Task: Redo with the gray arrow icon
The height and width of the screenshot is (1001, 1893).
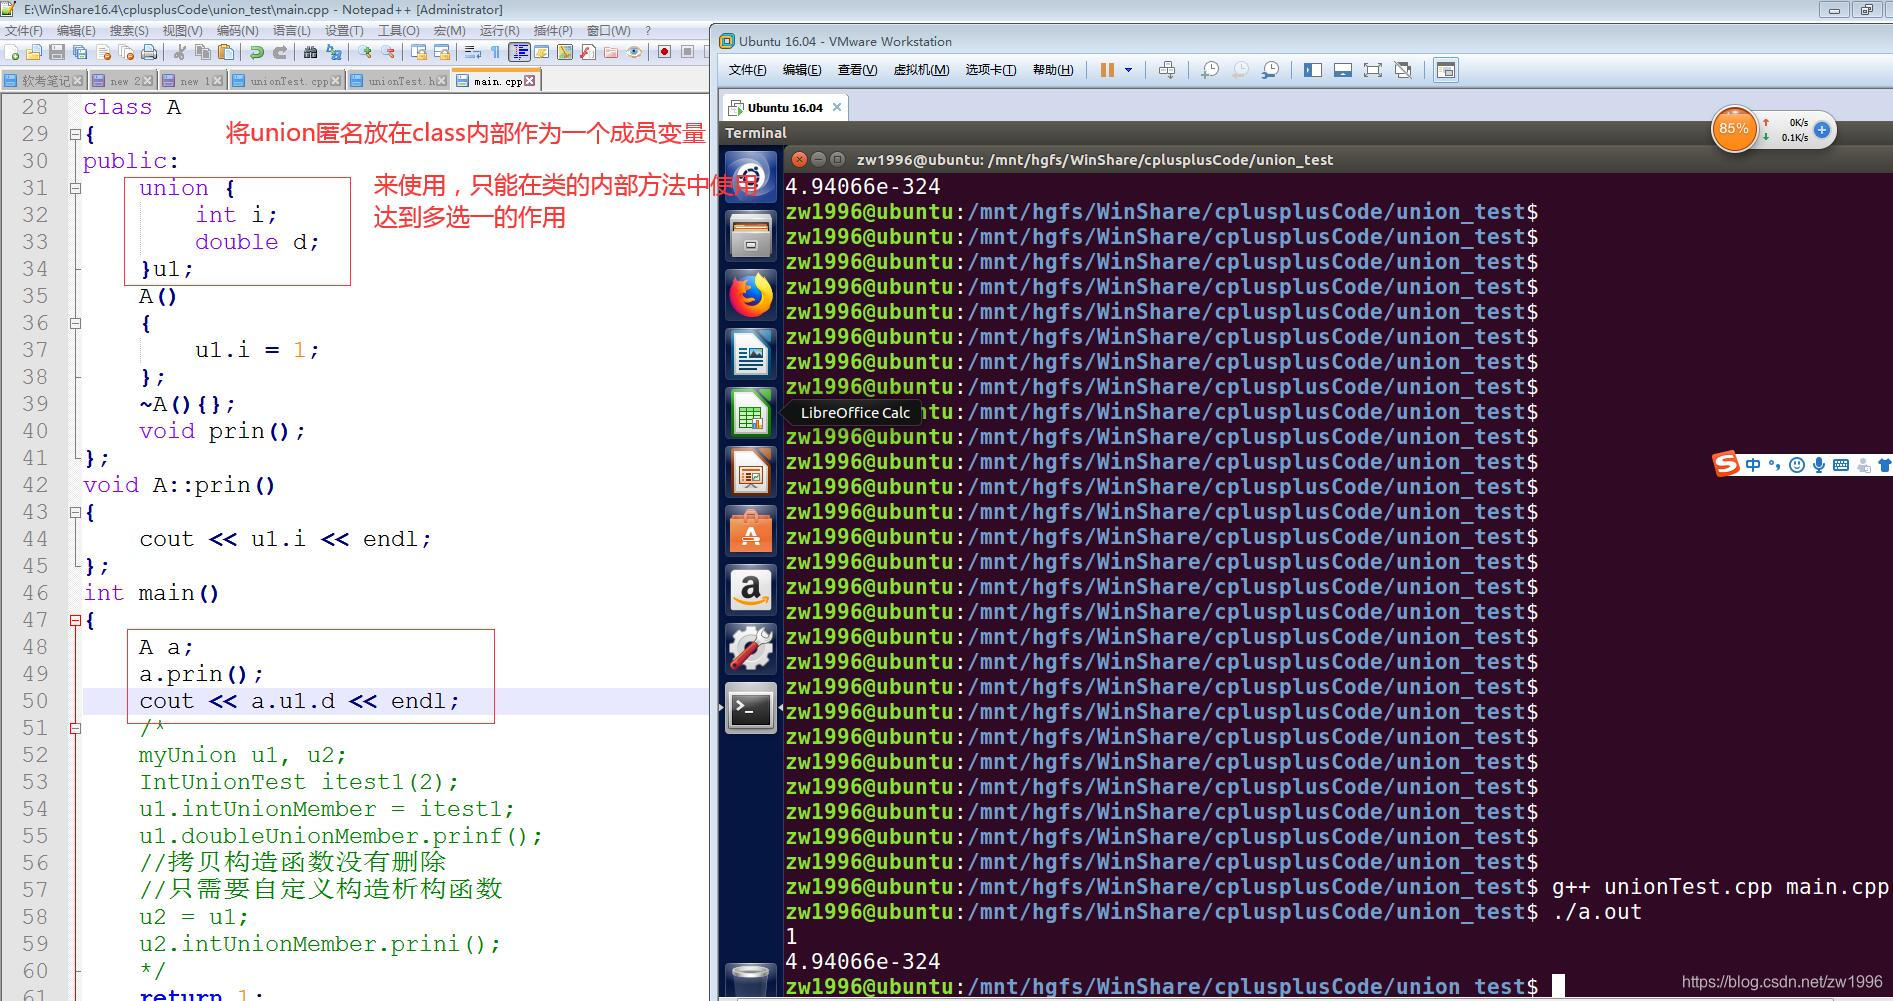Action: 280,52
